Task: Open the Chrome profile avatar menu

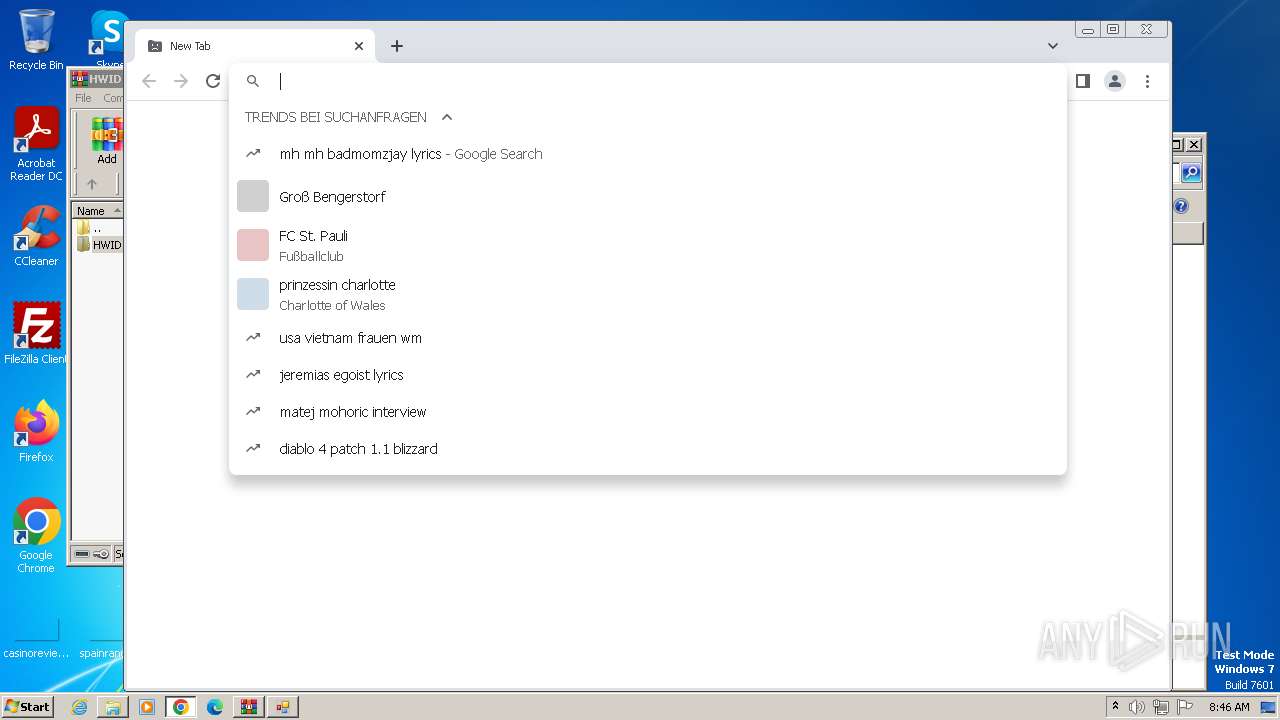Action: tap(1115, 81)
